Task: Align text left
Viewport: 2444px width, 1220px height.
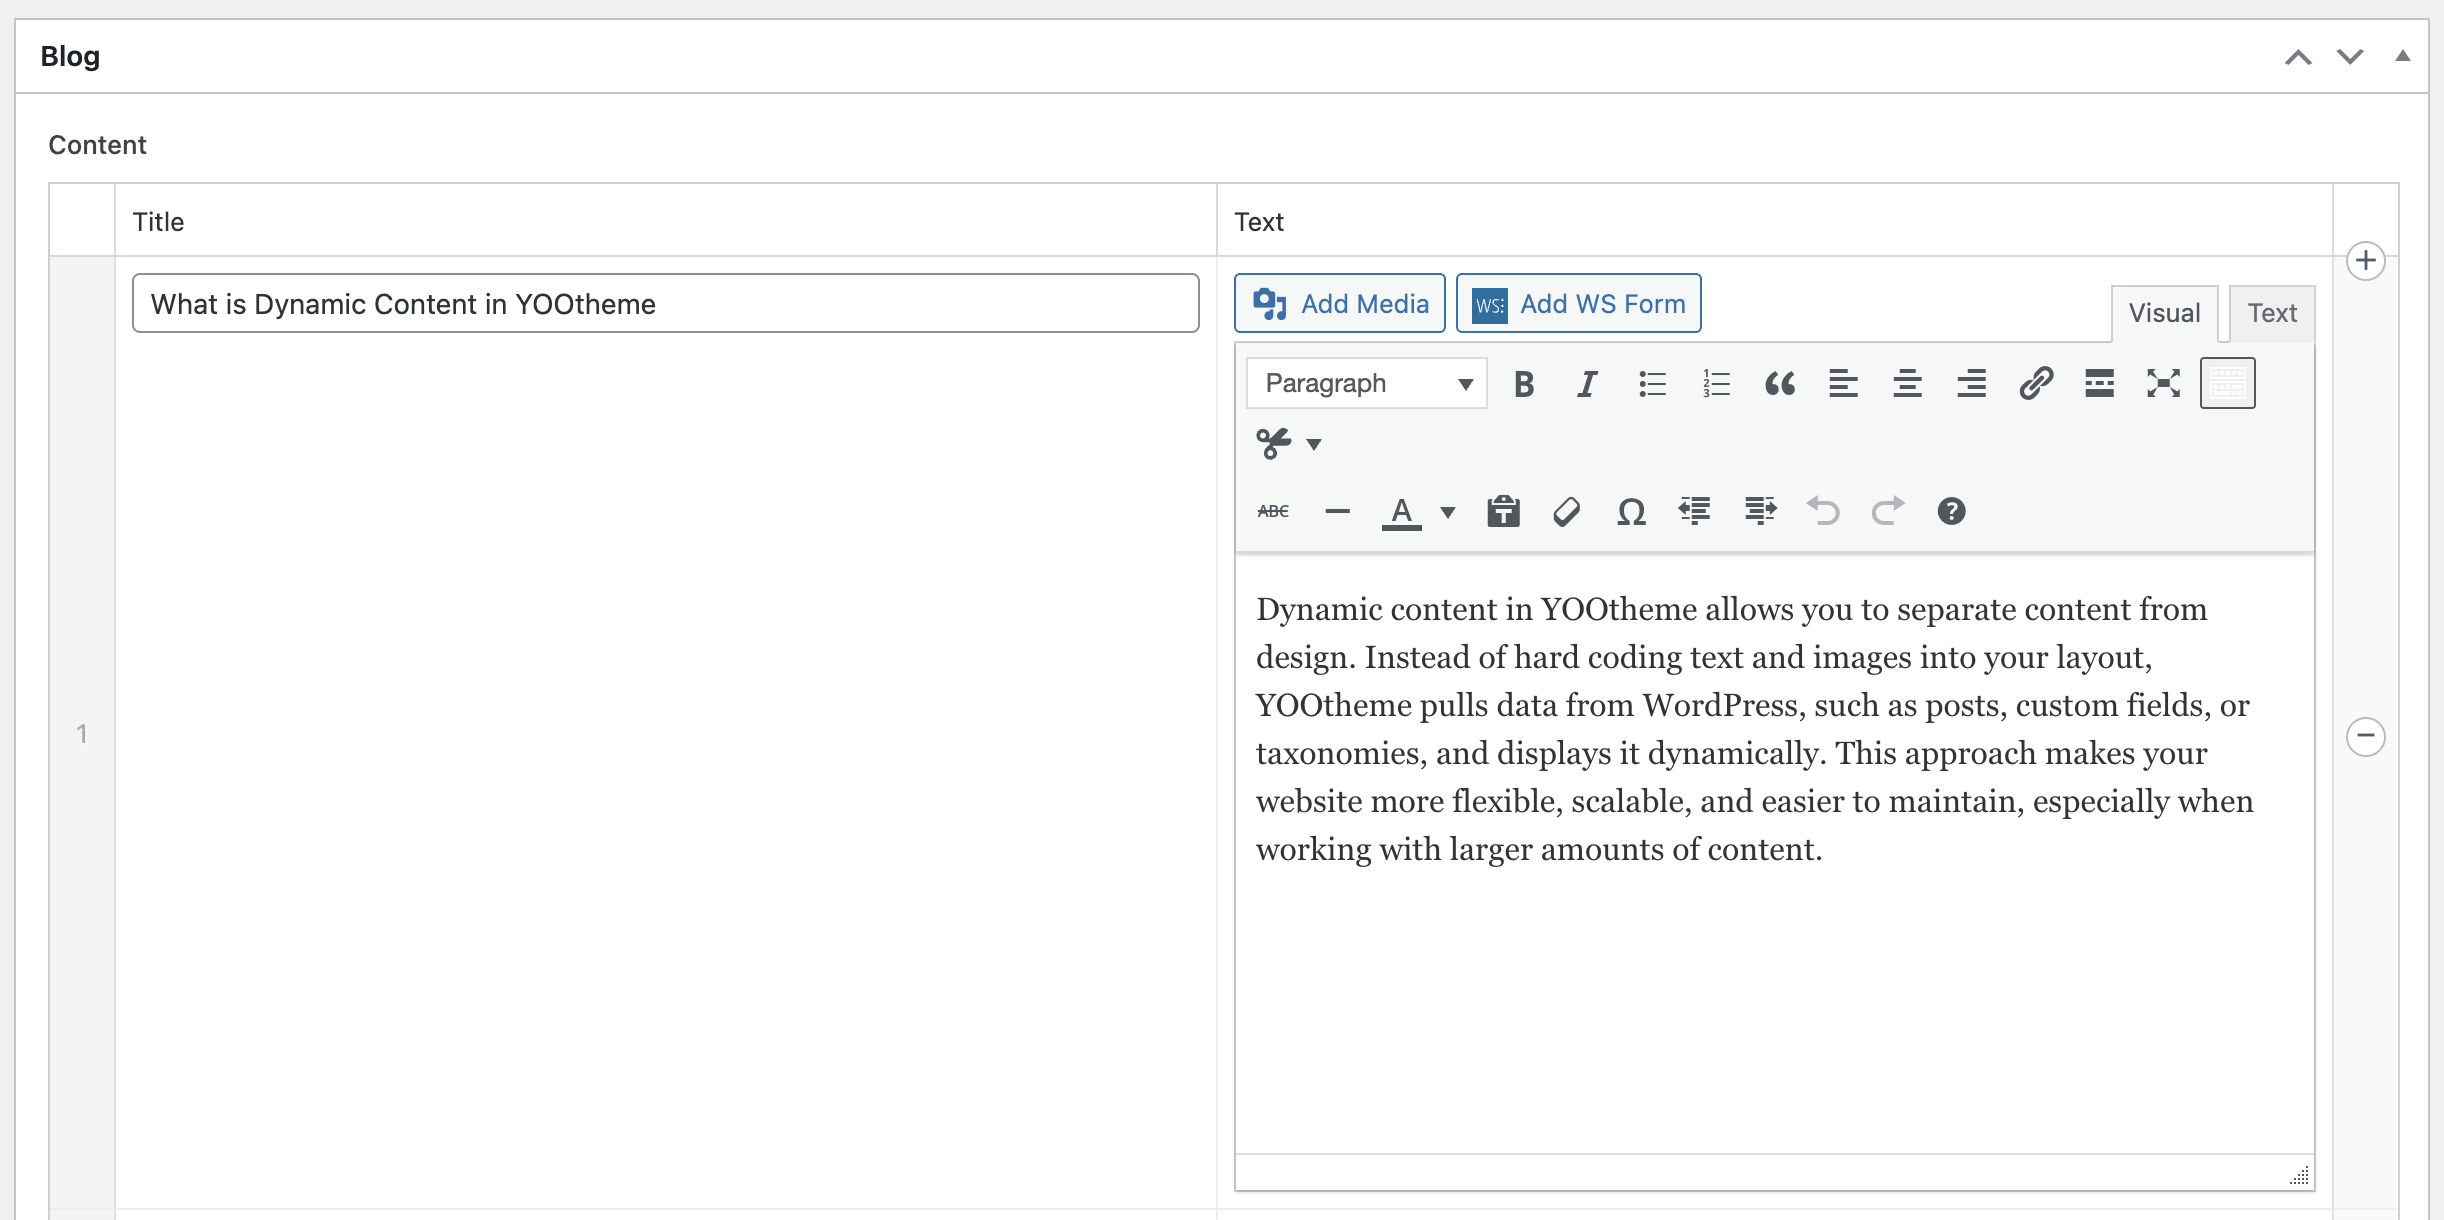Action: [x=1844, y=384]
